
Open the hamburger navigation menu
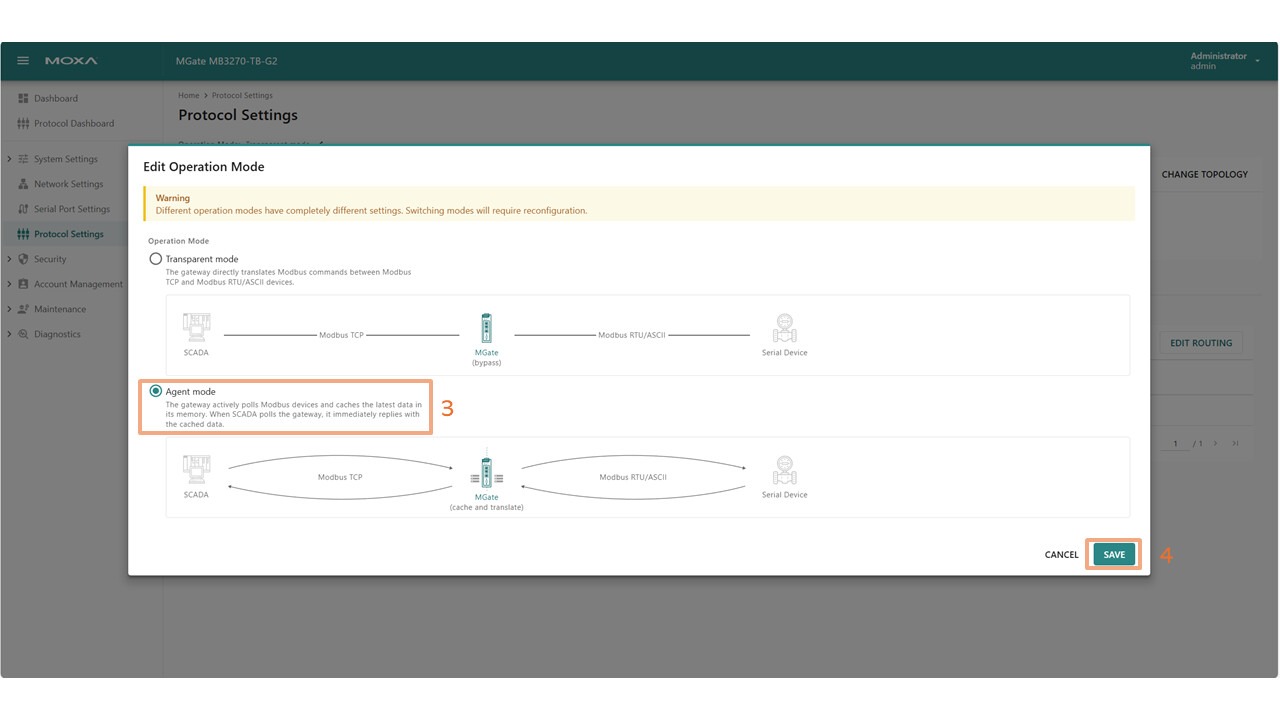point(23,61)
